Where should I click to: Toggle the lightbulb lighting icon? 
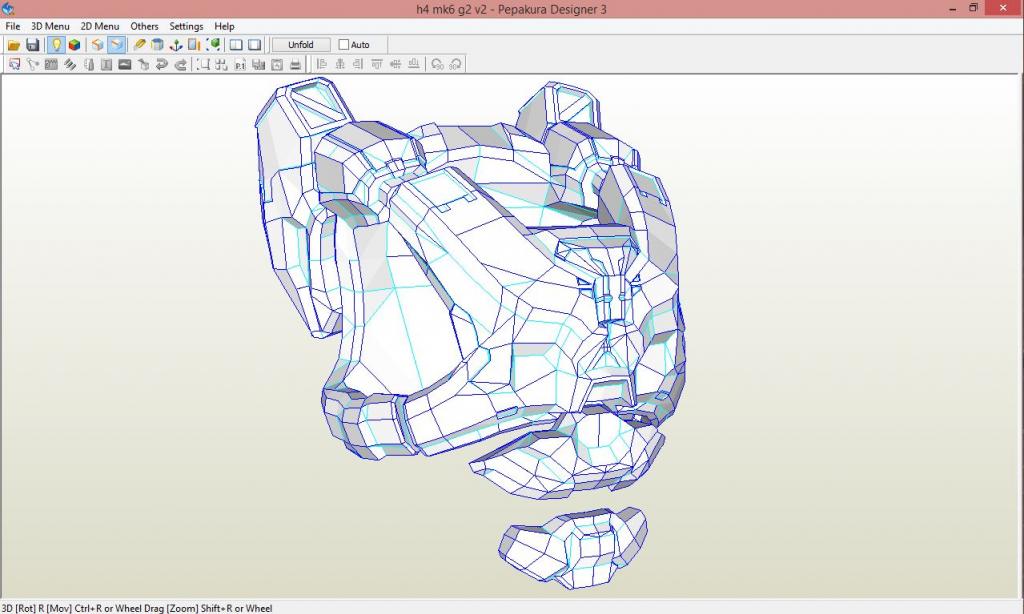tap(56, 45)
